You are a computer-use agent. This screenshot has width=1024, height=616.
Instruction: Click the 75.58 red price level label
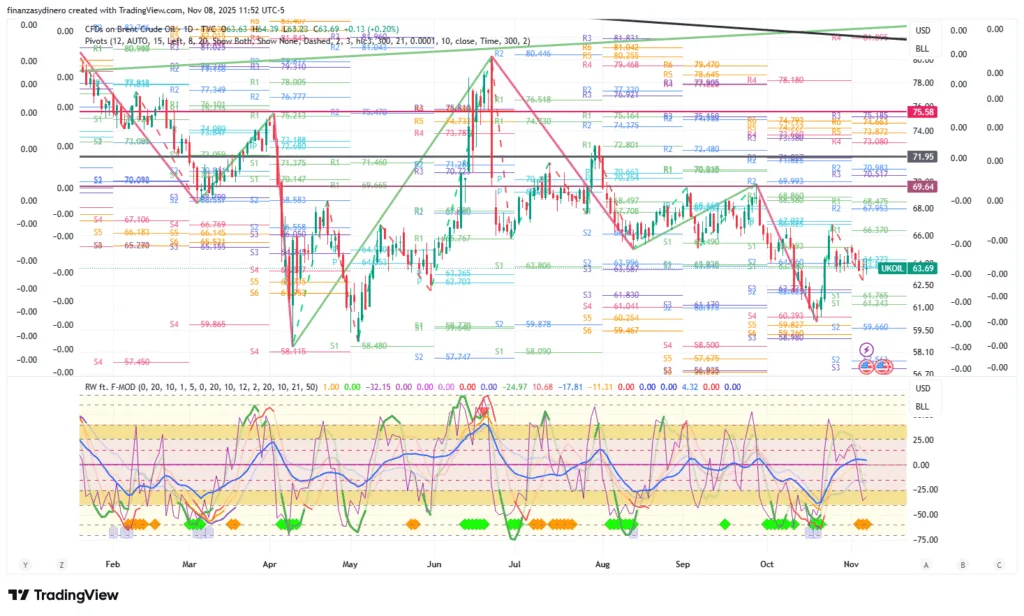pos(921,112)
